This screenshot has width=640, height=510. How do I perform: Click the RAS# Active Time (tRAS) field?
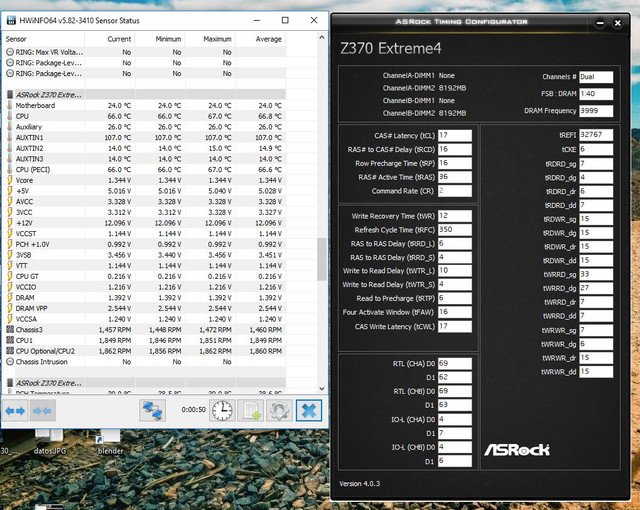[x=455, y=177]
